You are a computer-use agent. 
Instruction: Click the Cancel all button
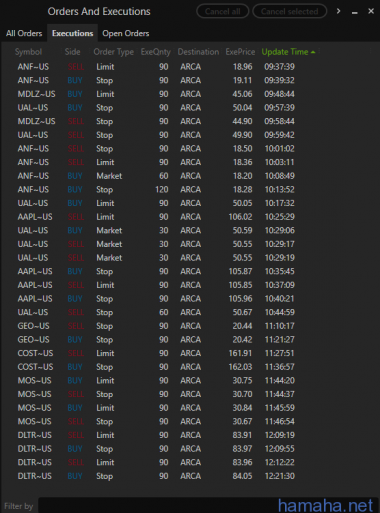(222, 11)
